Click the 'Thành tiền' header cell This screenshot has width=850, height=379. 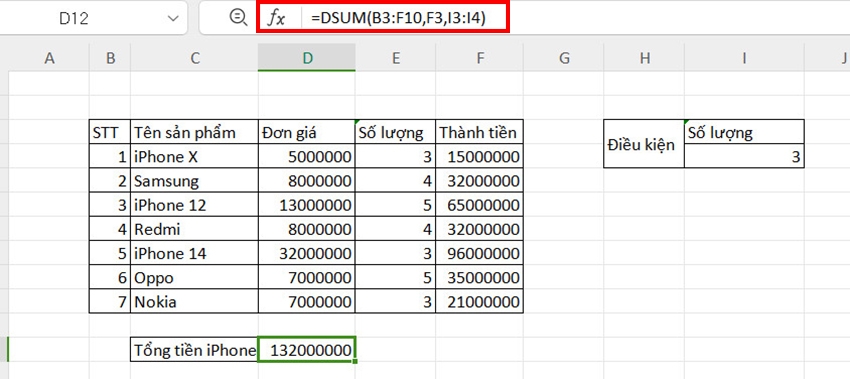pyautogui.click(x=480, y=132)
